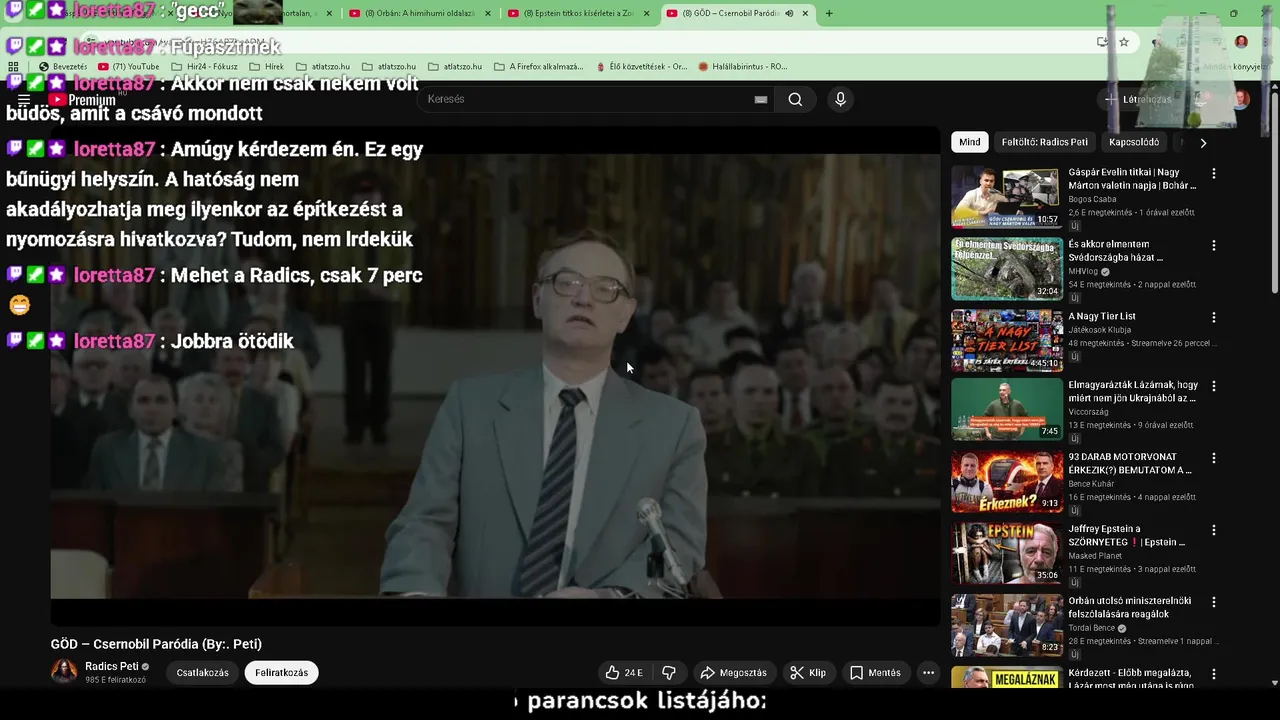Select the Feltöltő: Radics Peti filter chip
The height and width of the screenshot is (720, 1280).
1045,142
